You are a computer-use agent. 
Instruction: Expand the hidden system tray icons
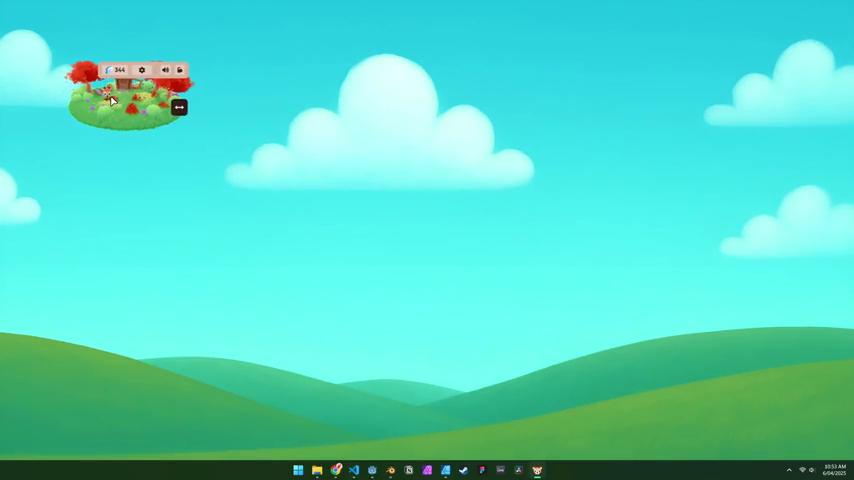click(789, 470)
